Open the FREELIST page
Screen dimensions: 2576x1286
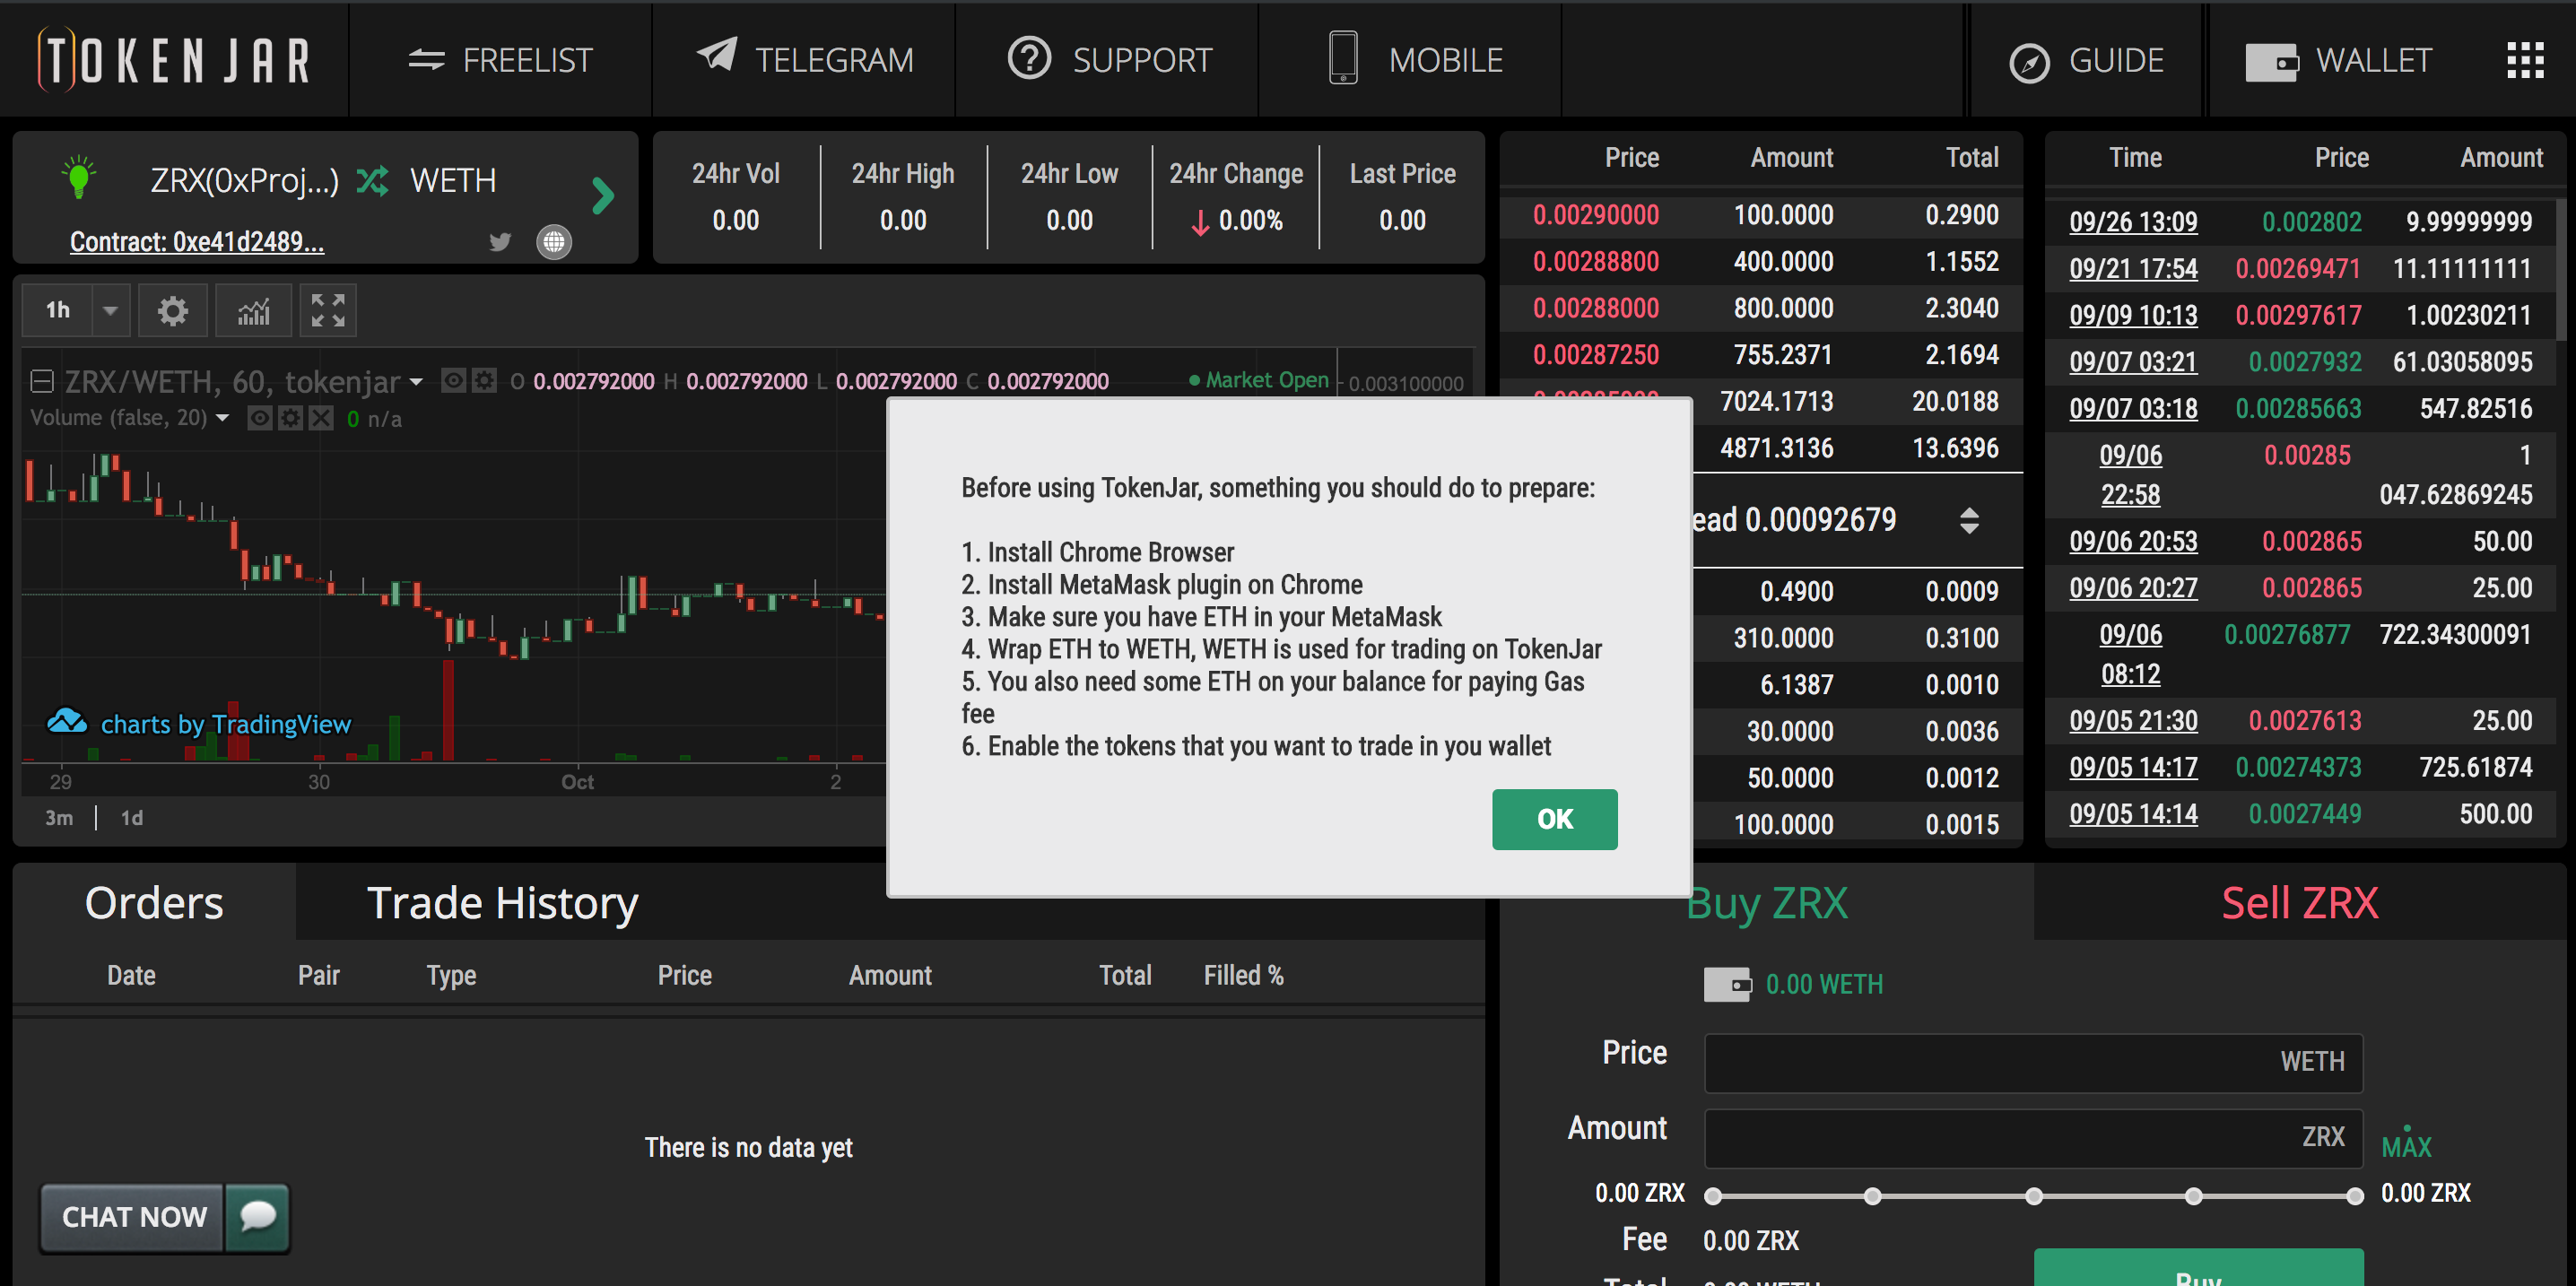pyautogui.click(x=500, y=60)
